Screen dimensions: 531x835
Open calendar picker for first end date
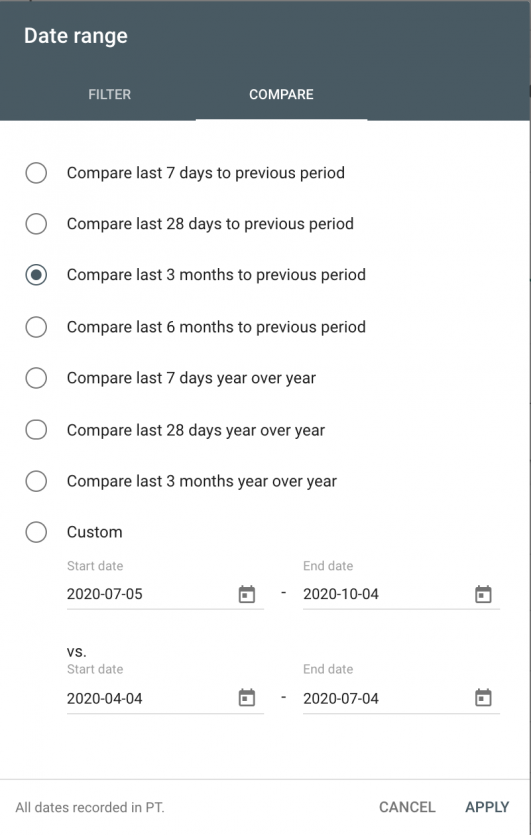point(483,594)
